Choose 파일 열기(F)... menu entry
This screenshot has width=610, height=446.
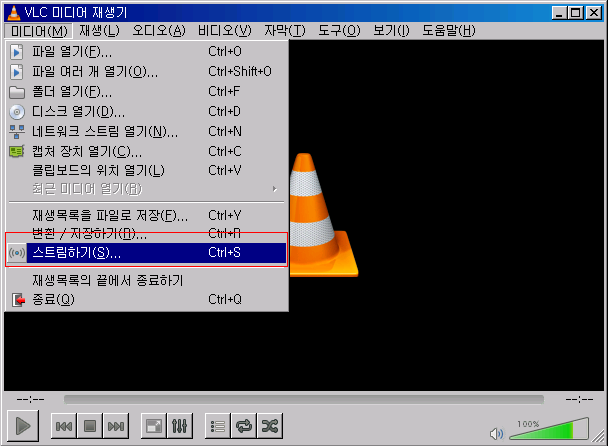pyautogui.click(x=147, y=51)
